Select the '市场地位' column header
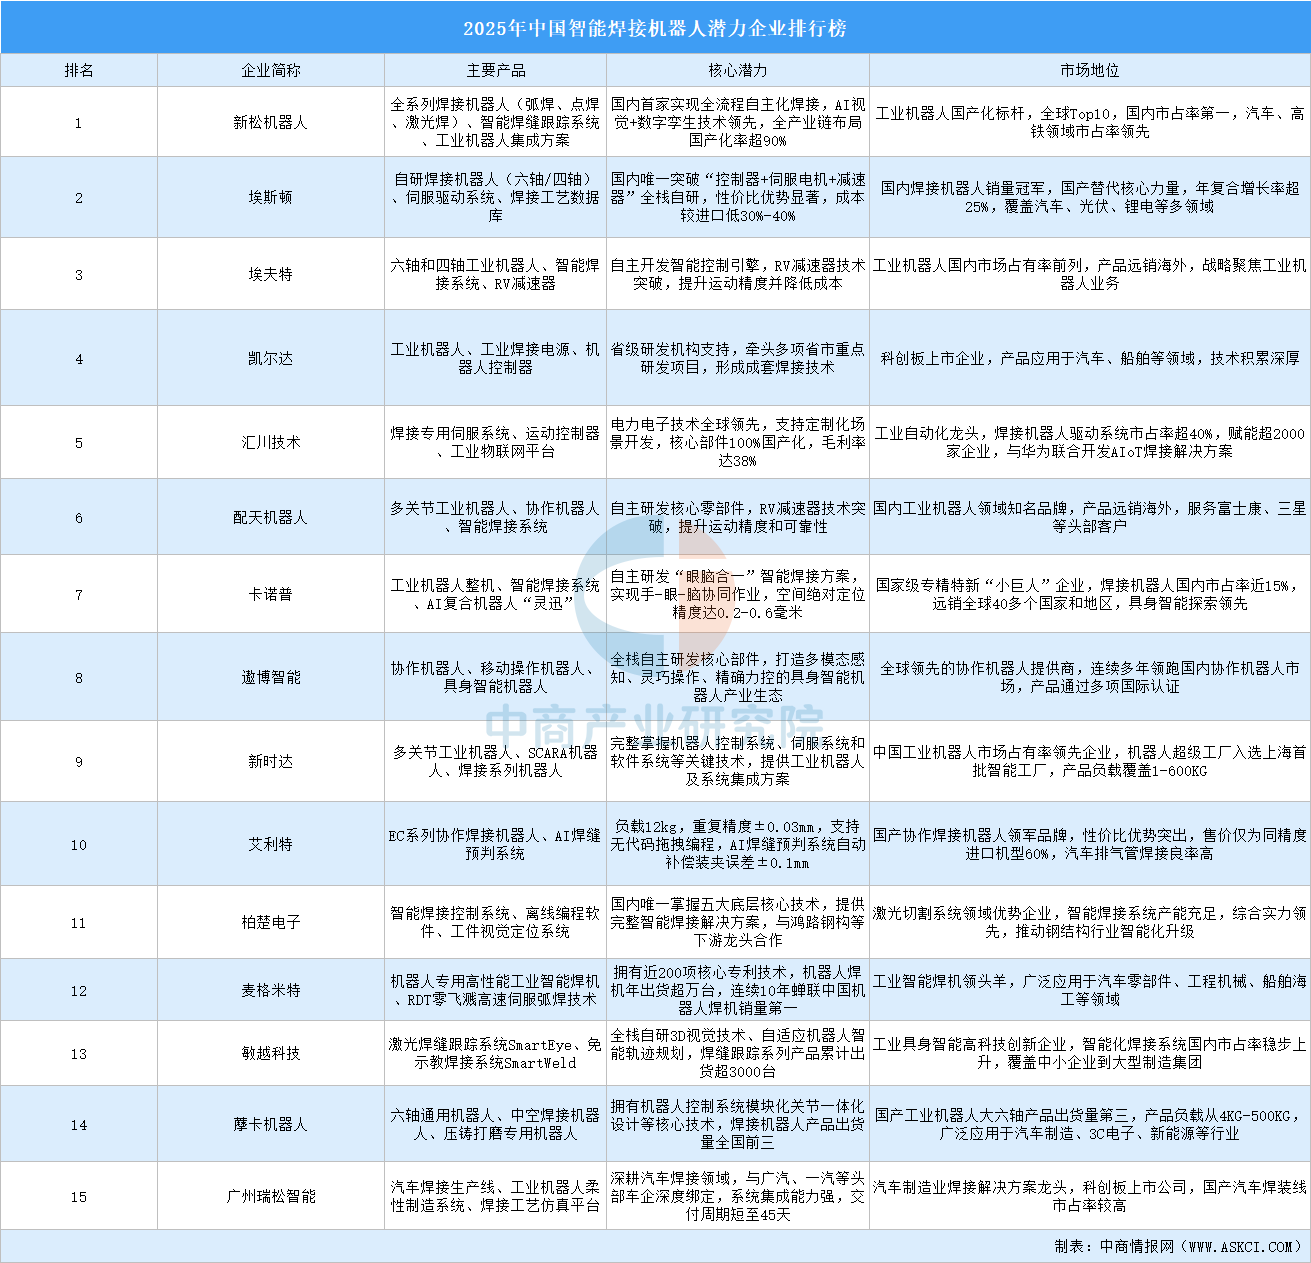Viewport: 1311px width, 1263px height. 1090,71
